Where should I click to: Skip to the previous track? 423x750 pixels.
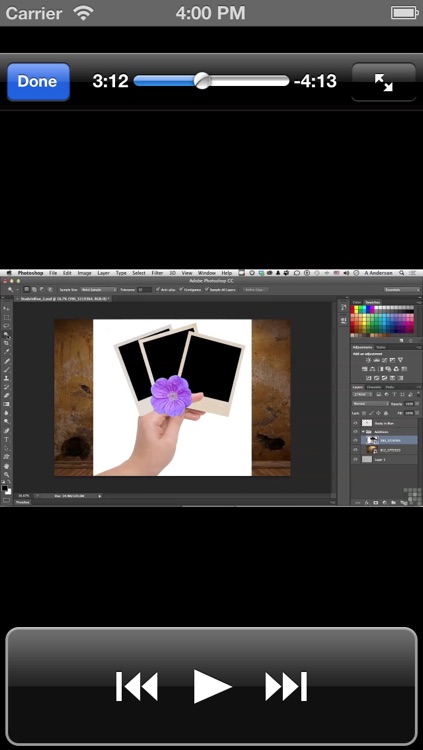[x=137, y=686]
